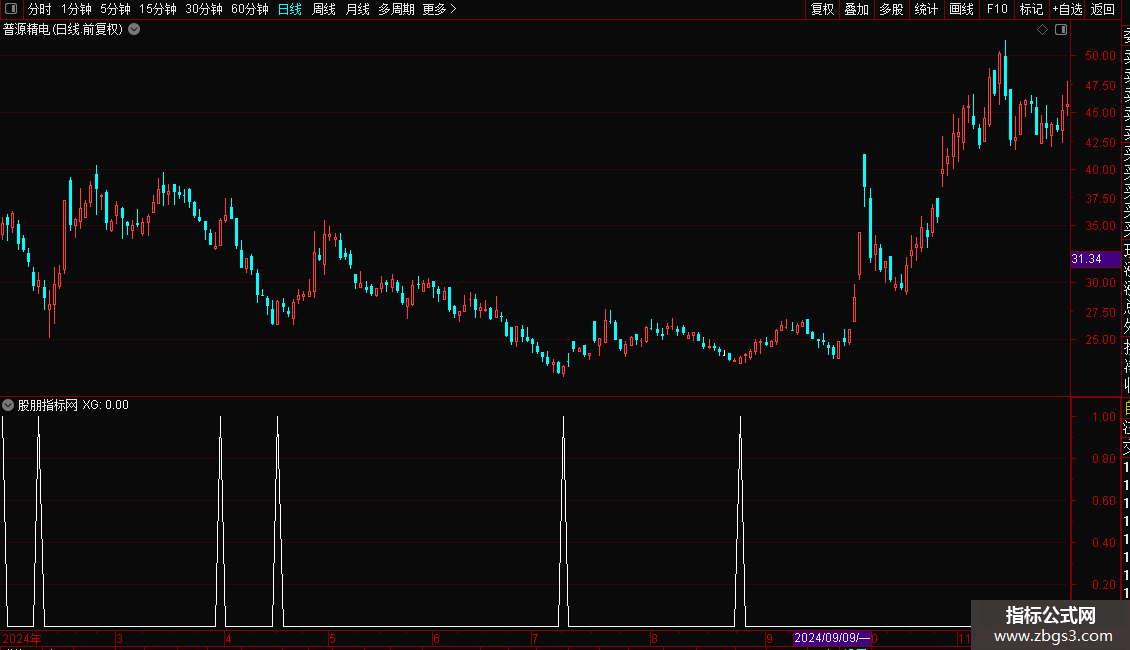The width and height of the screenshot is (1130, 650).
Task: Select the 15分钟 timeframe
Action: coord(158,9)
